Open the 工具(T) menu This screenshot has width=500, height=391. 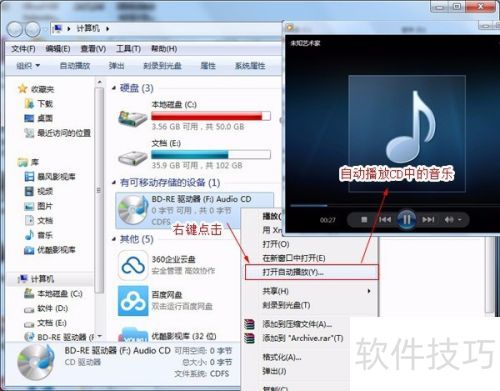[128, 49]
